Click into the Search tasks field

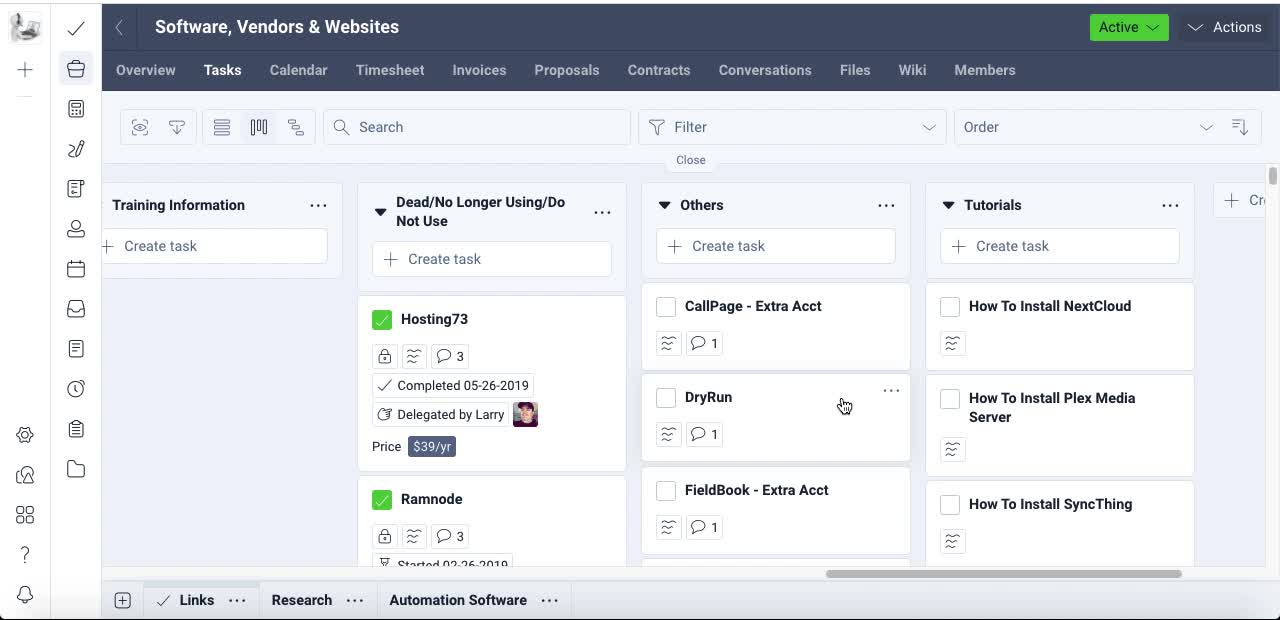pyautogui.click(x=477, y=127)
